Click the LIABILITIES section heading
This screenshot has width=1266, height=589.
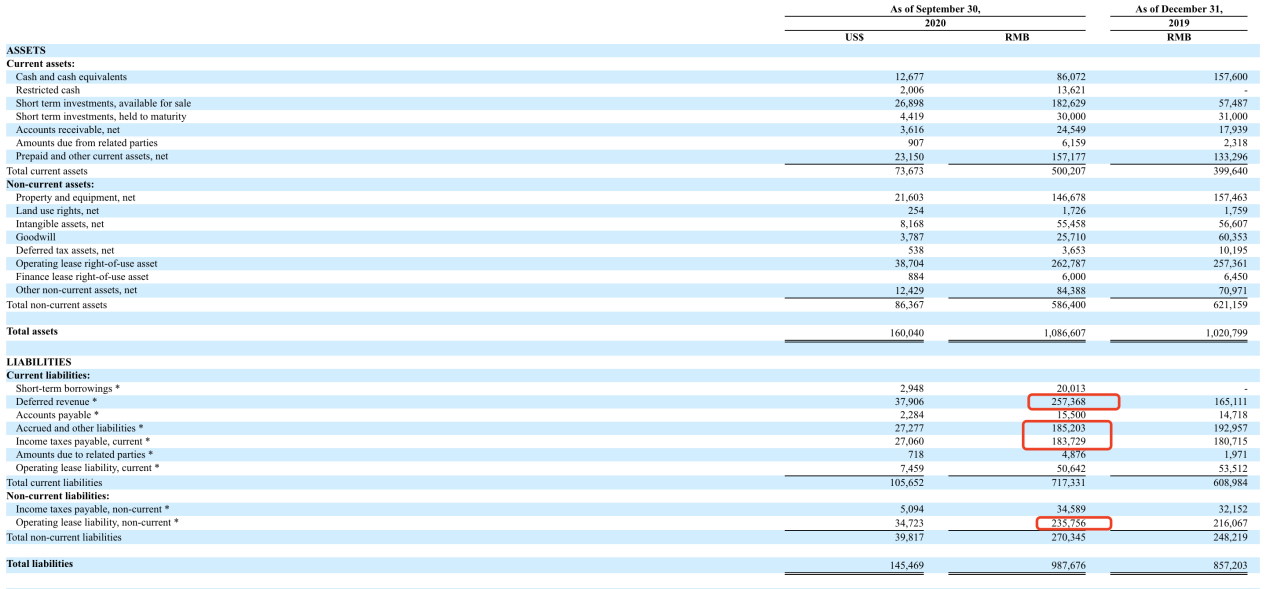point(39,362)
